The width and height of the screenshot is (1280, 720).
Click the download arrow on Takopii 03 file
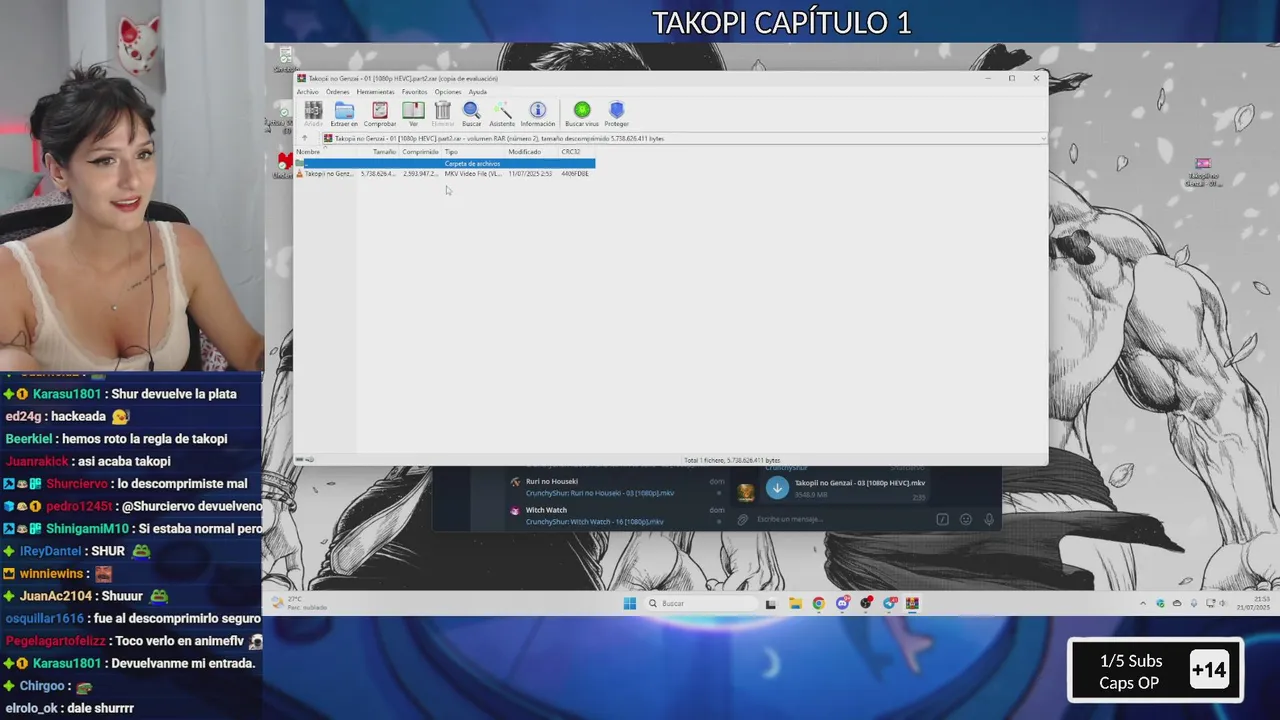pos(777,488)
